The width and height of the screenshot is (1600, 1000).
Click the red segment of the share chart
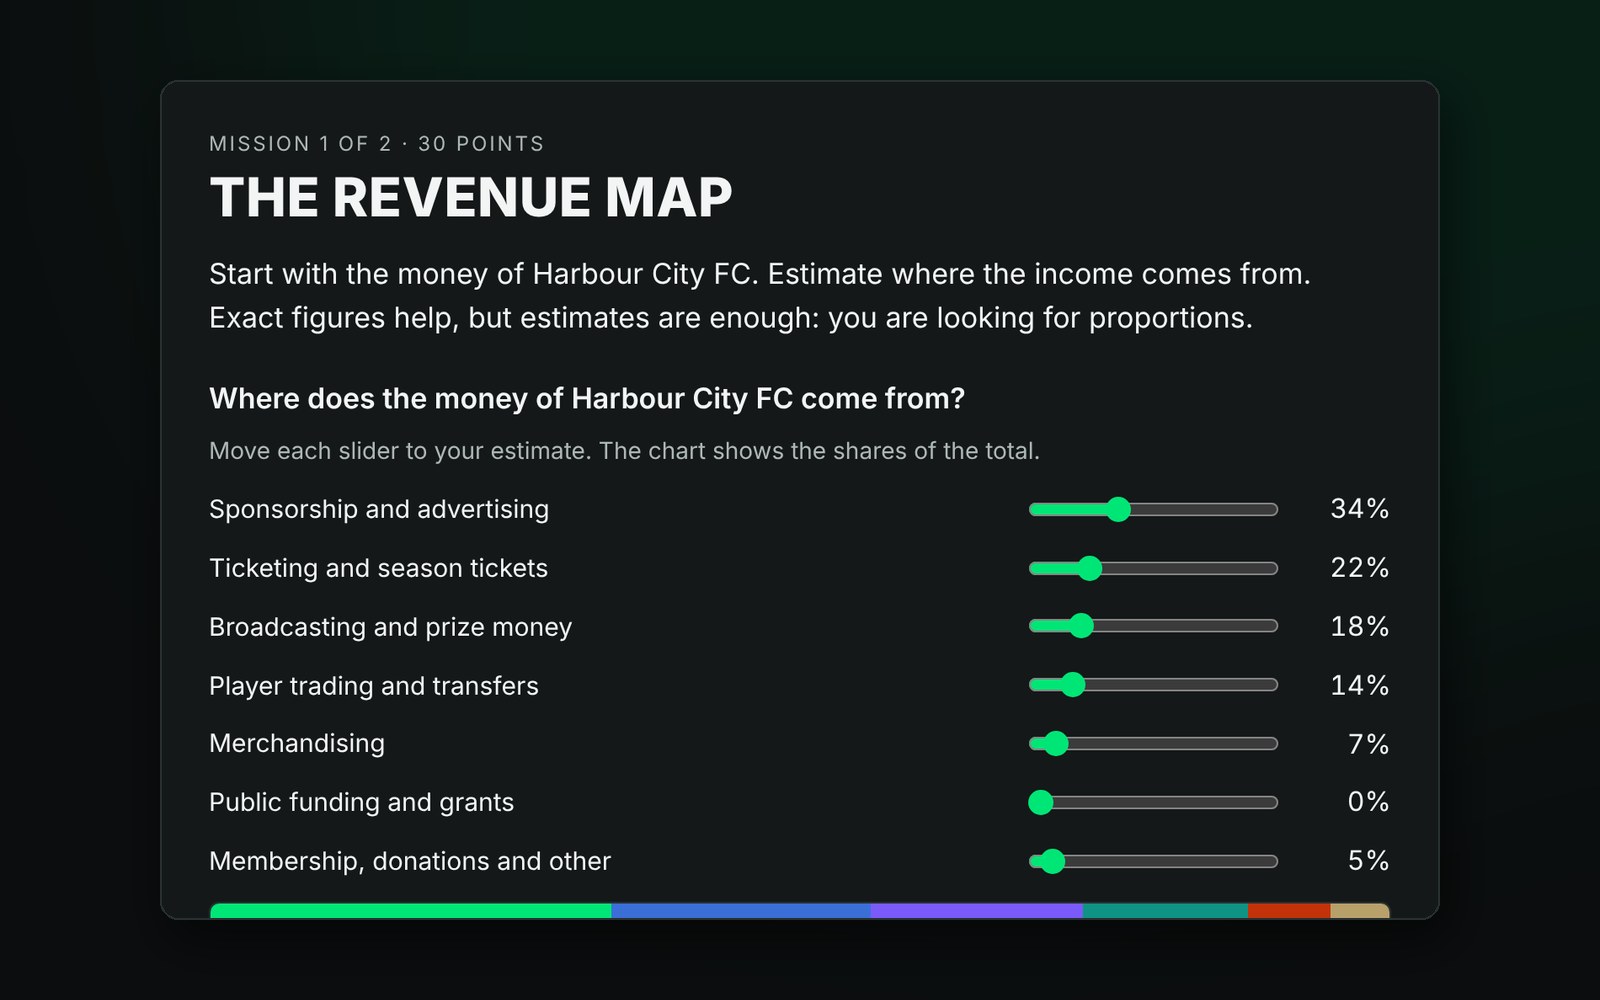pos(1289,911)
